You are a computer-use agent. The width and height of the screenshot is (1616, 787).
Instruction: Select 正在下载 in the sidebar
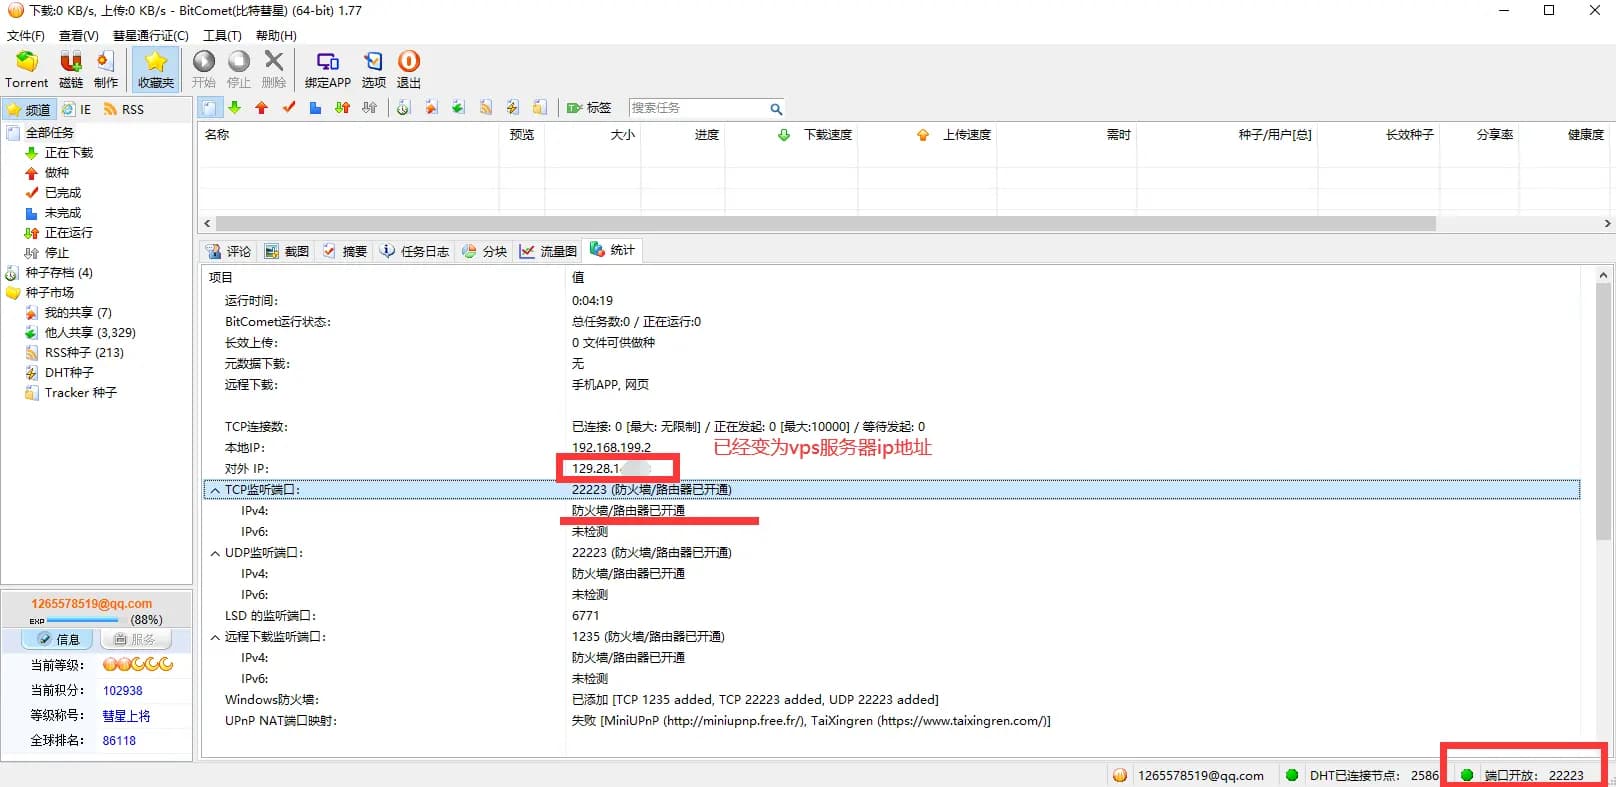tap(68, 153)
